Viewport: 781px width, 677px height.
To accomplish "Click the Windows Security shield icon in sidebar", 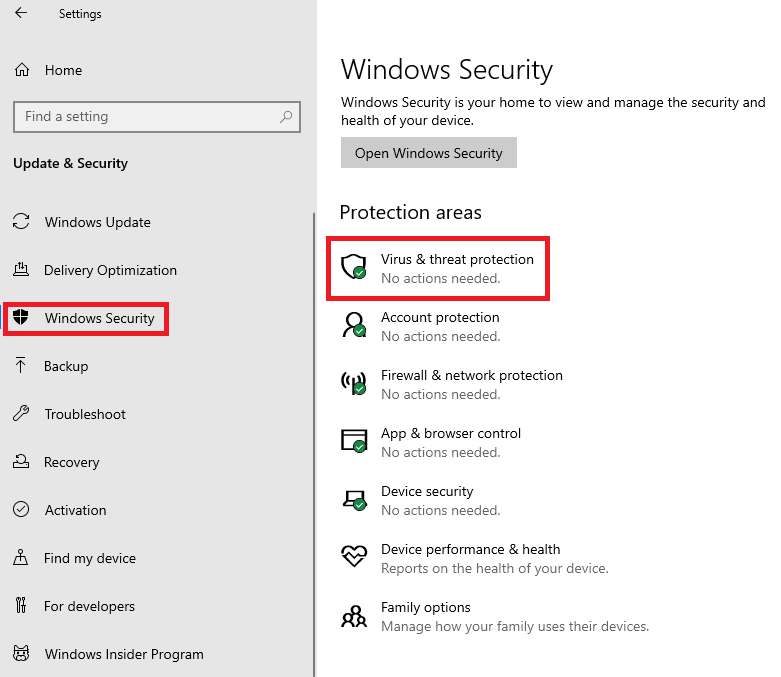I will [20, 317].
